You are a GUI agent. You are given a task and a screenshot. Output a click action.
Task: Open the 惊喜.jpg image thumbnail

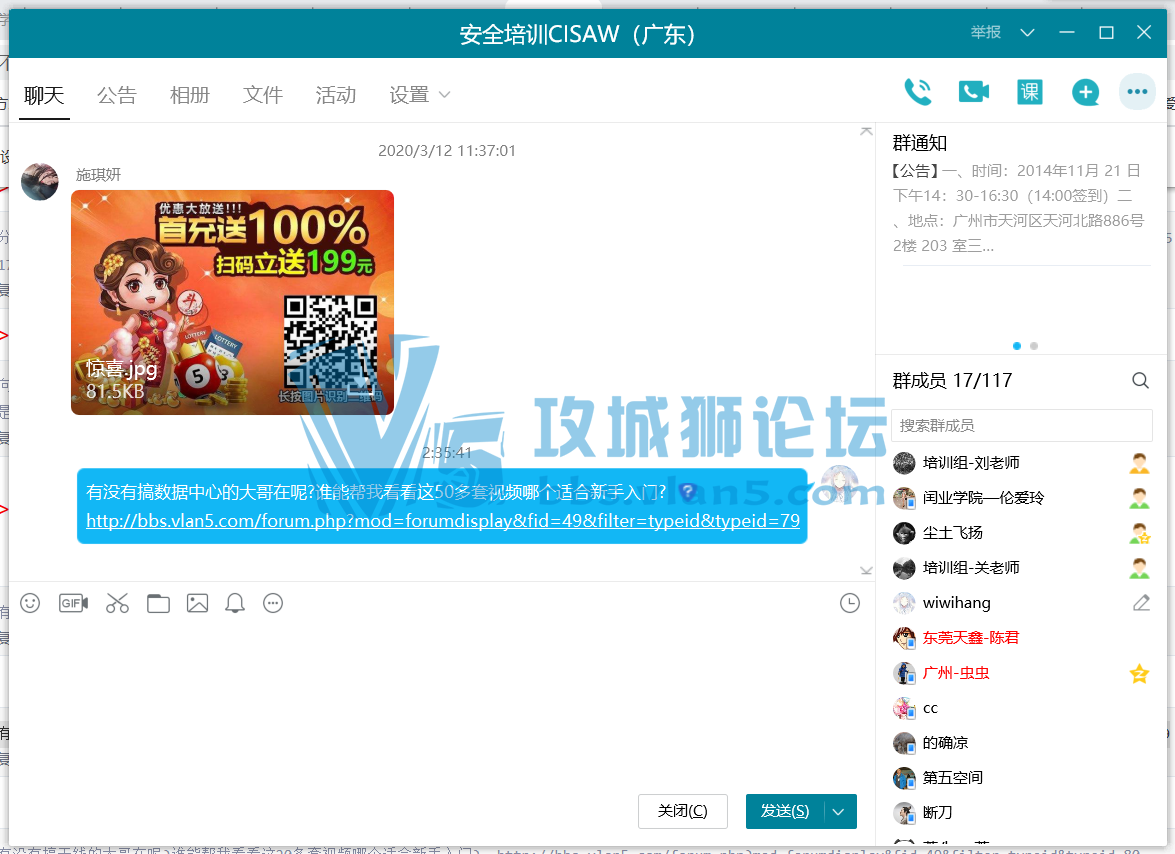232,302
